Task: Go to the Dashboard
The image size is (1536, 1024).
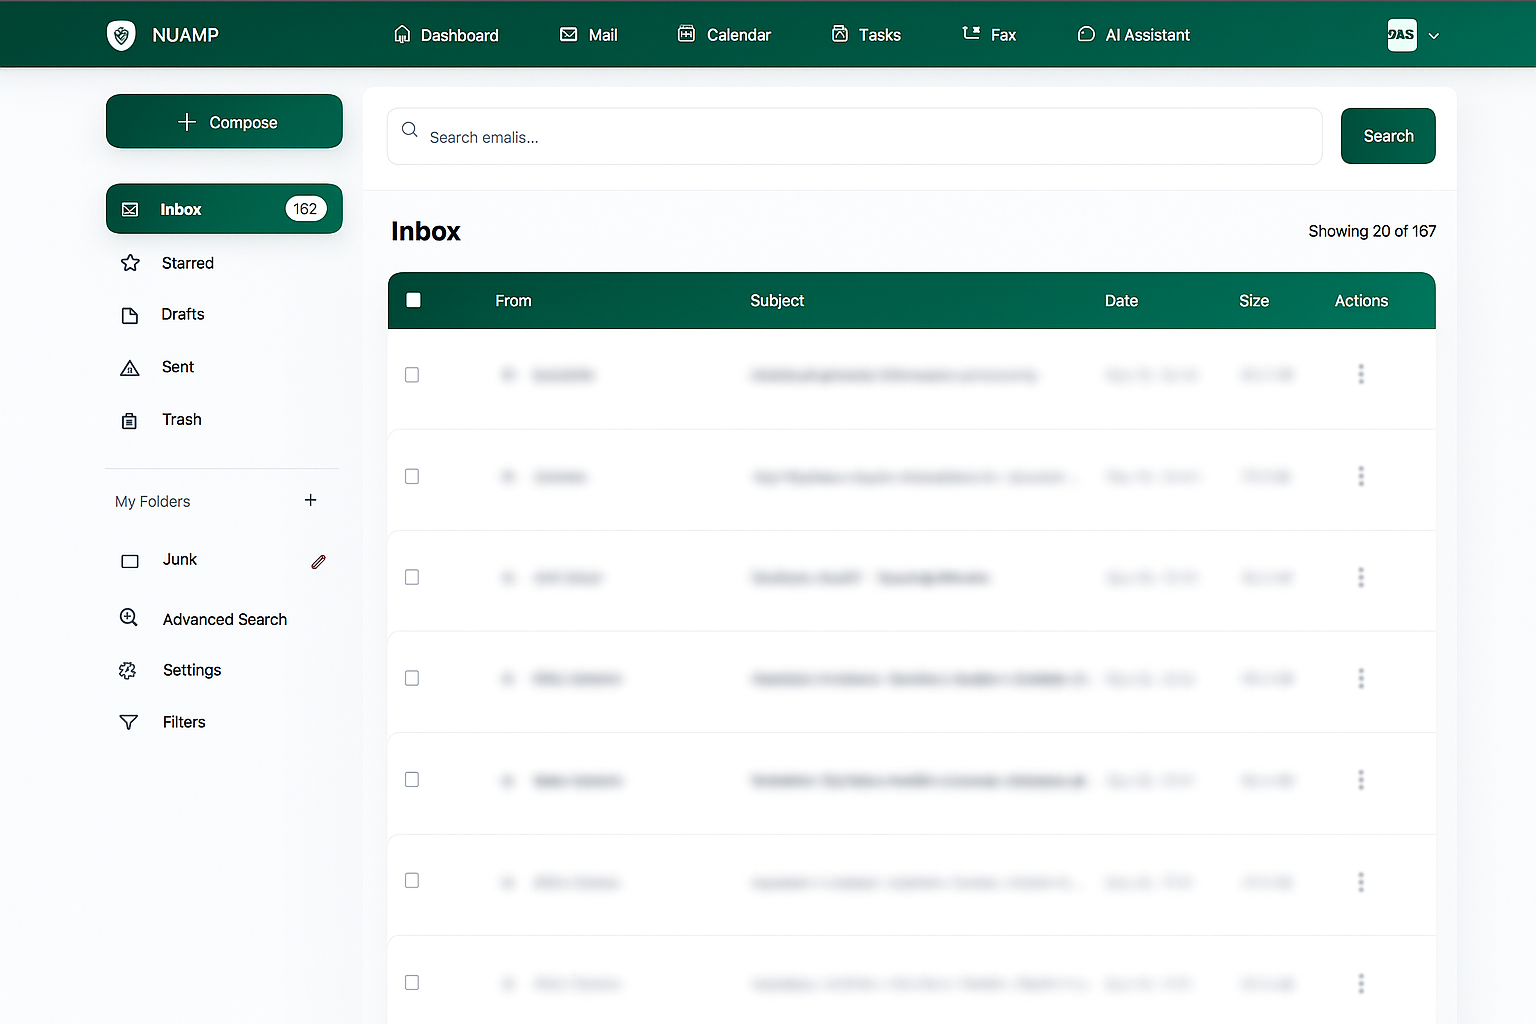Action: (x=445, y=34)
